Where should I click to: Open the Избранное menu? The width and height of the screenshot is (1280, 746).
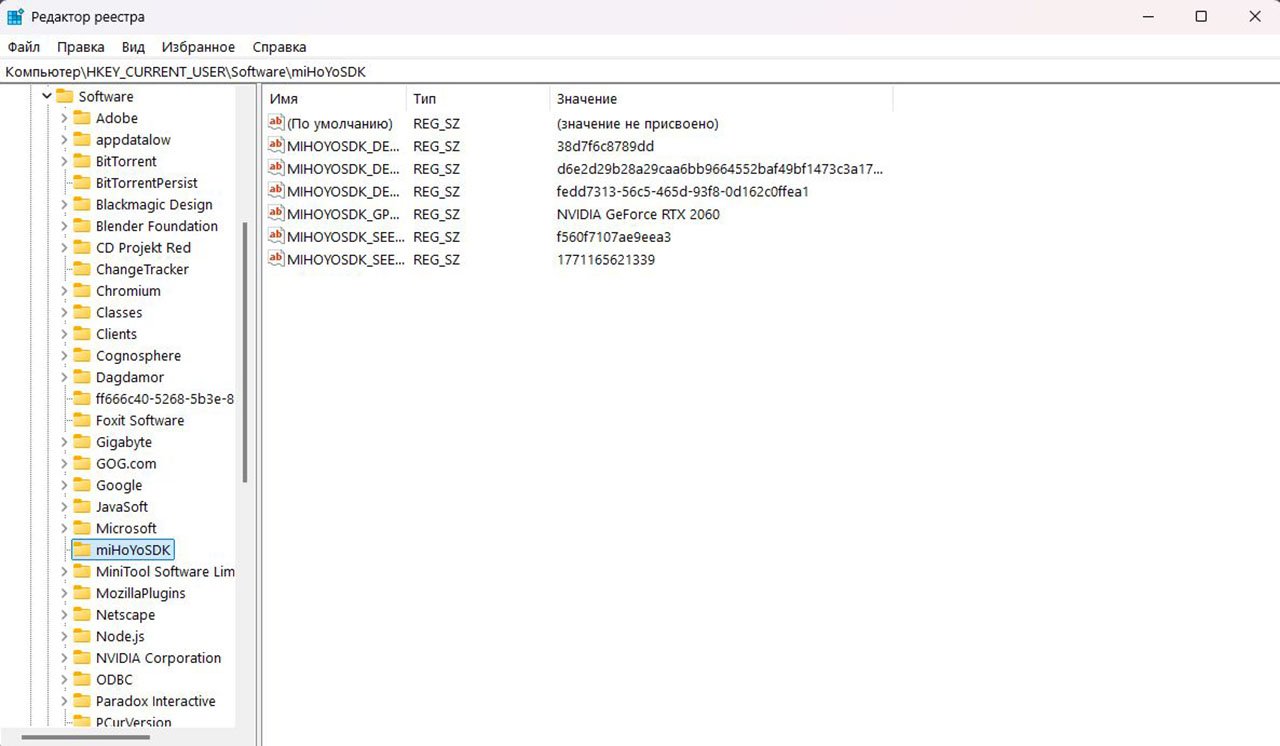point(198,47)
